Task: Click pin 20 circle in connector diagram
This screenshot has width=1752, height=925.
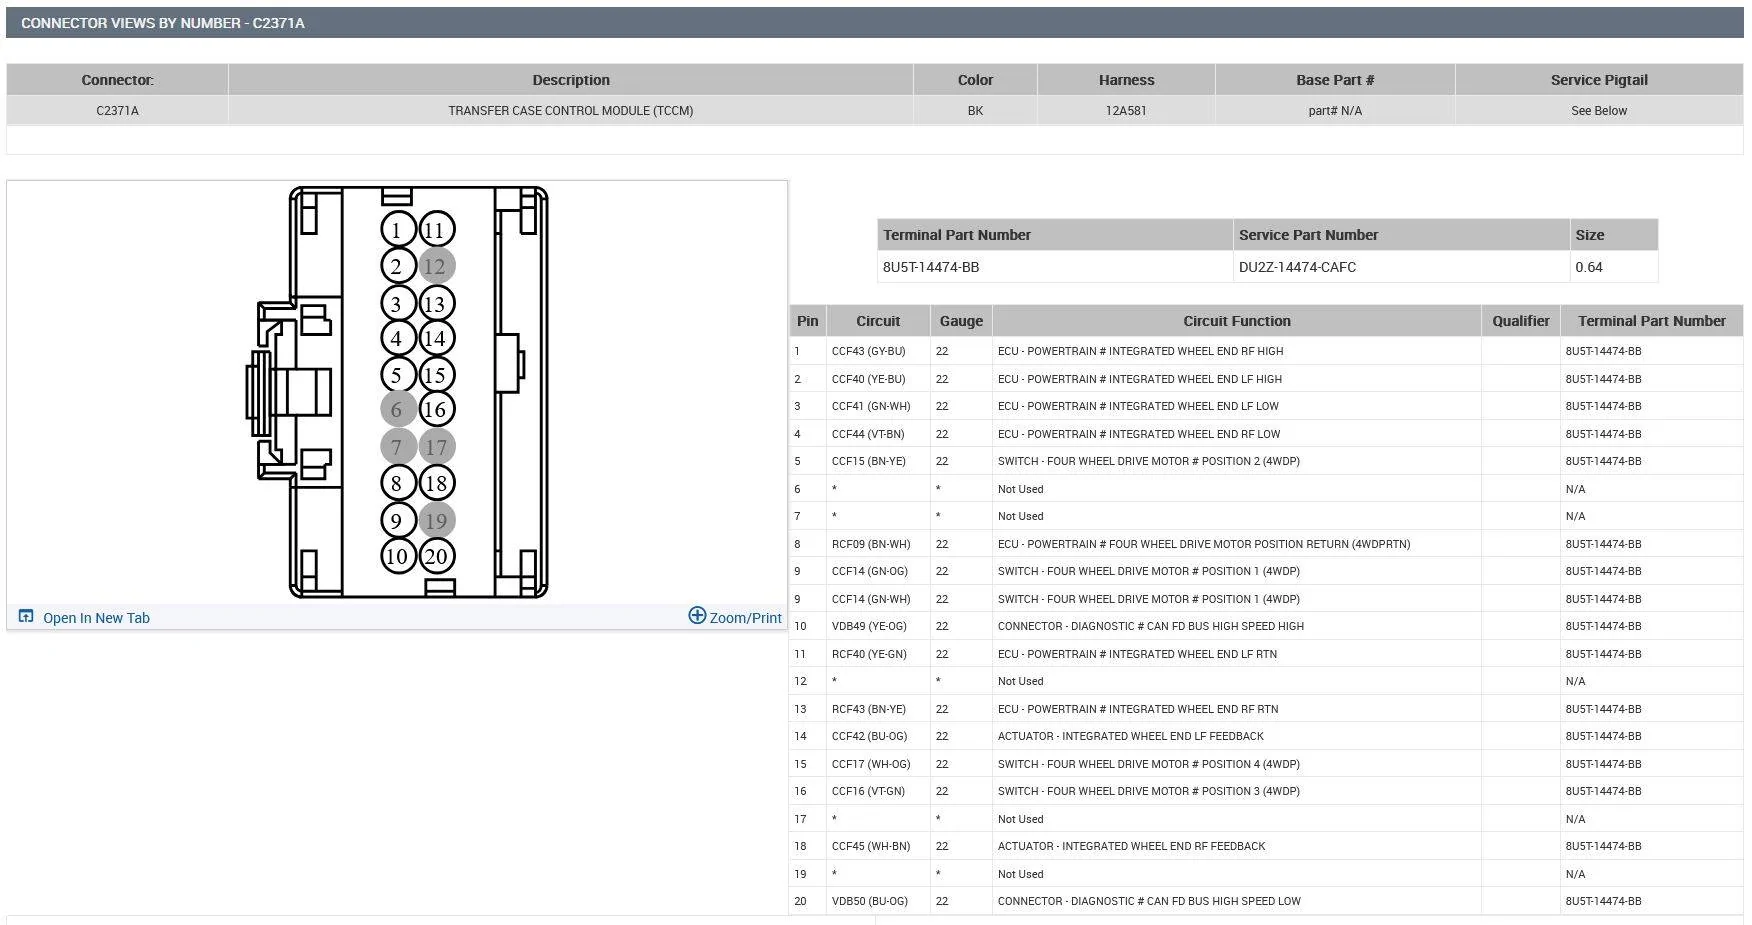Action: (x=436, y=556)
